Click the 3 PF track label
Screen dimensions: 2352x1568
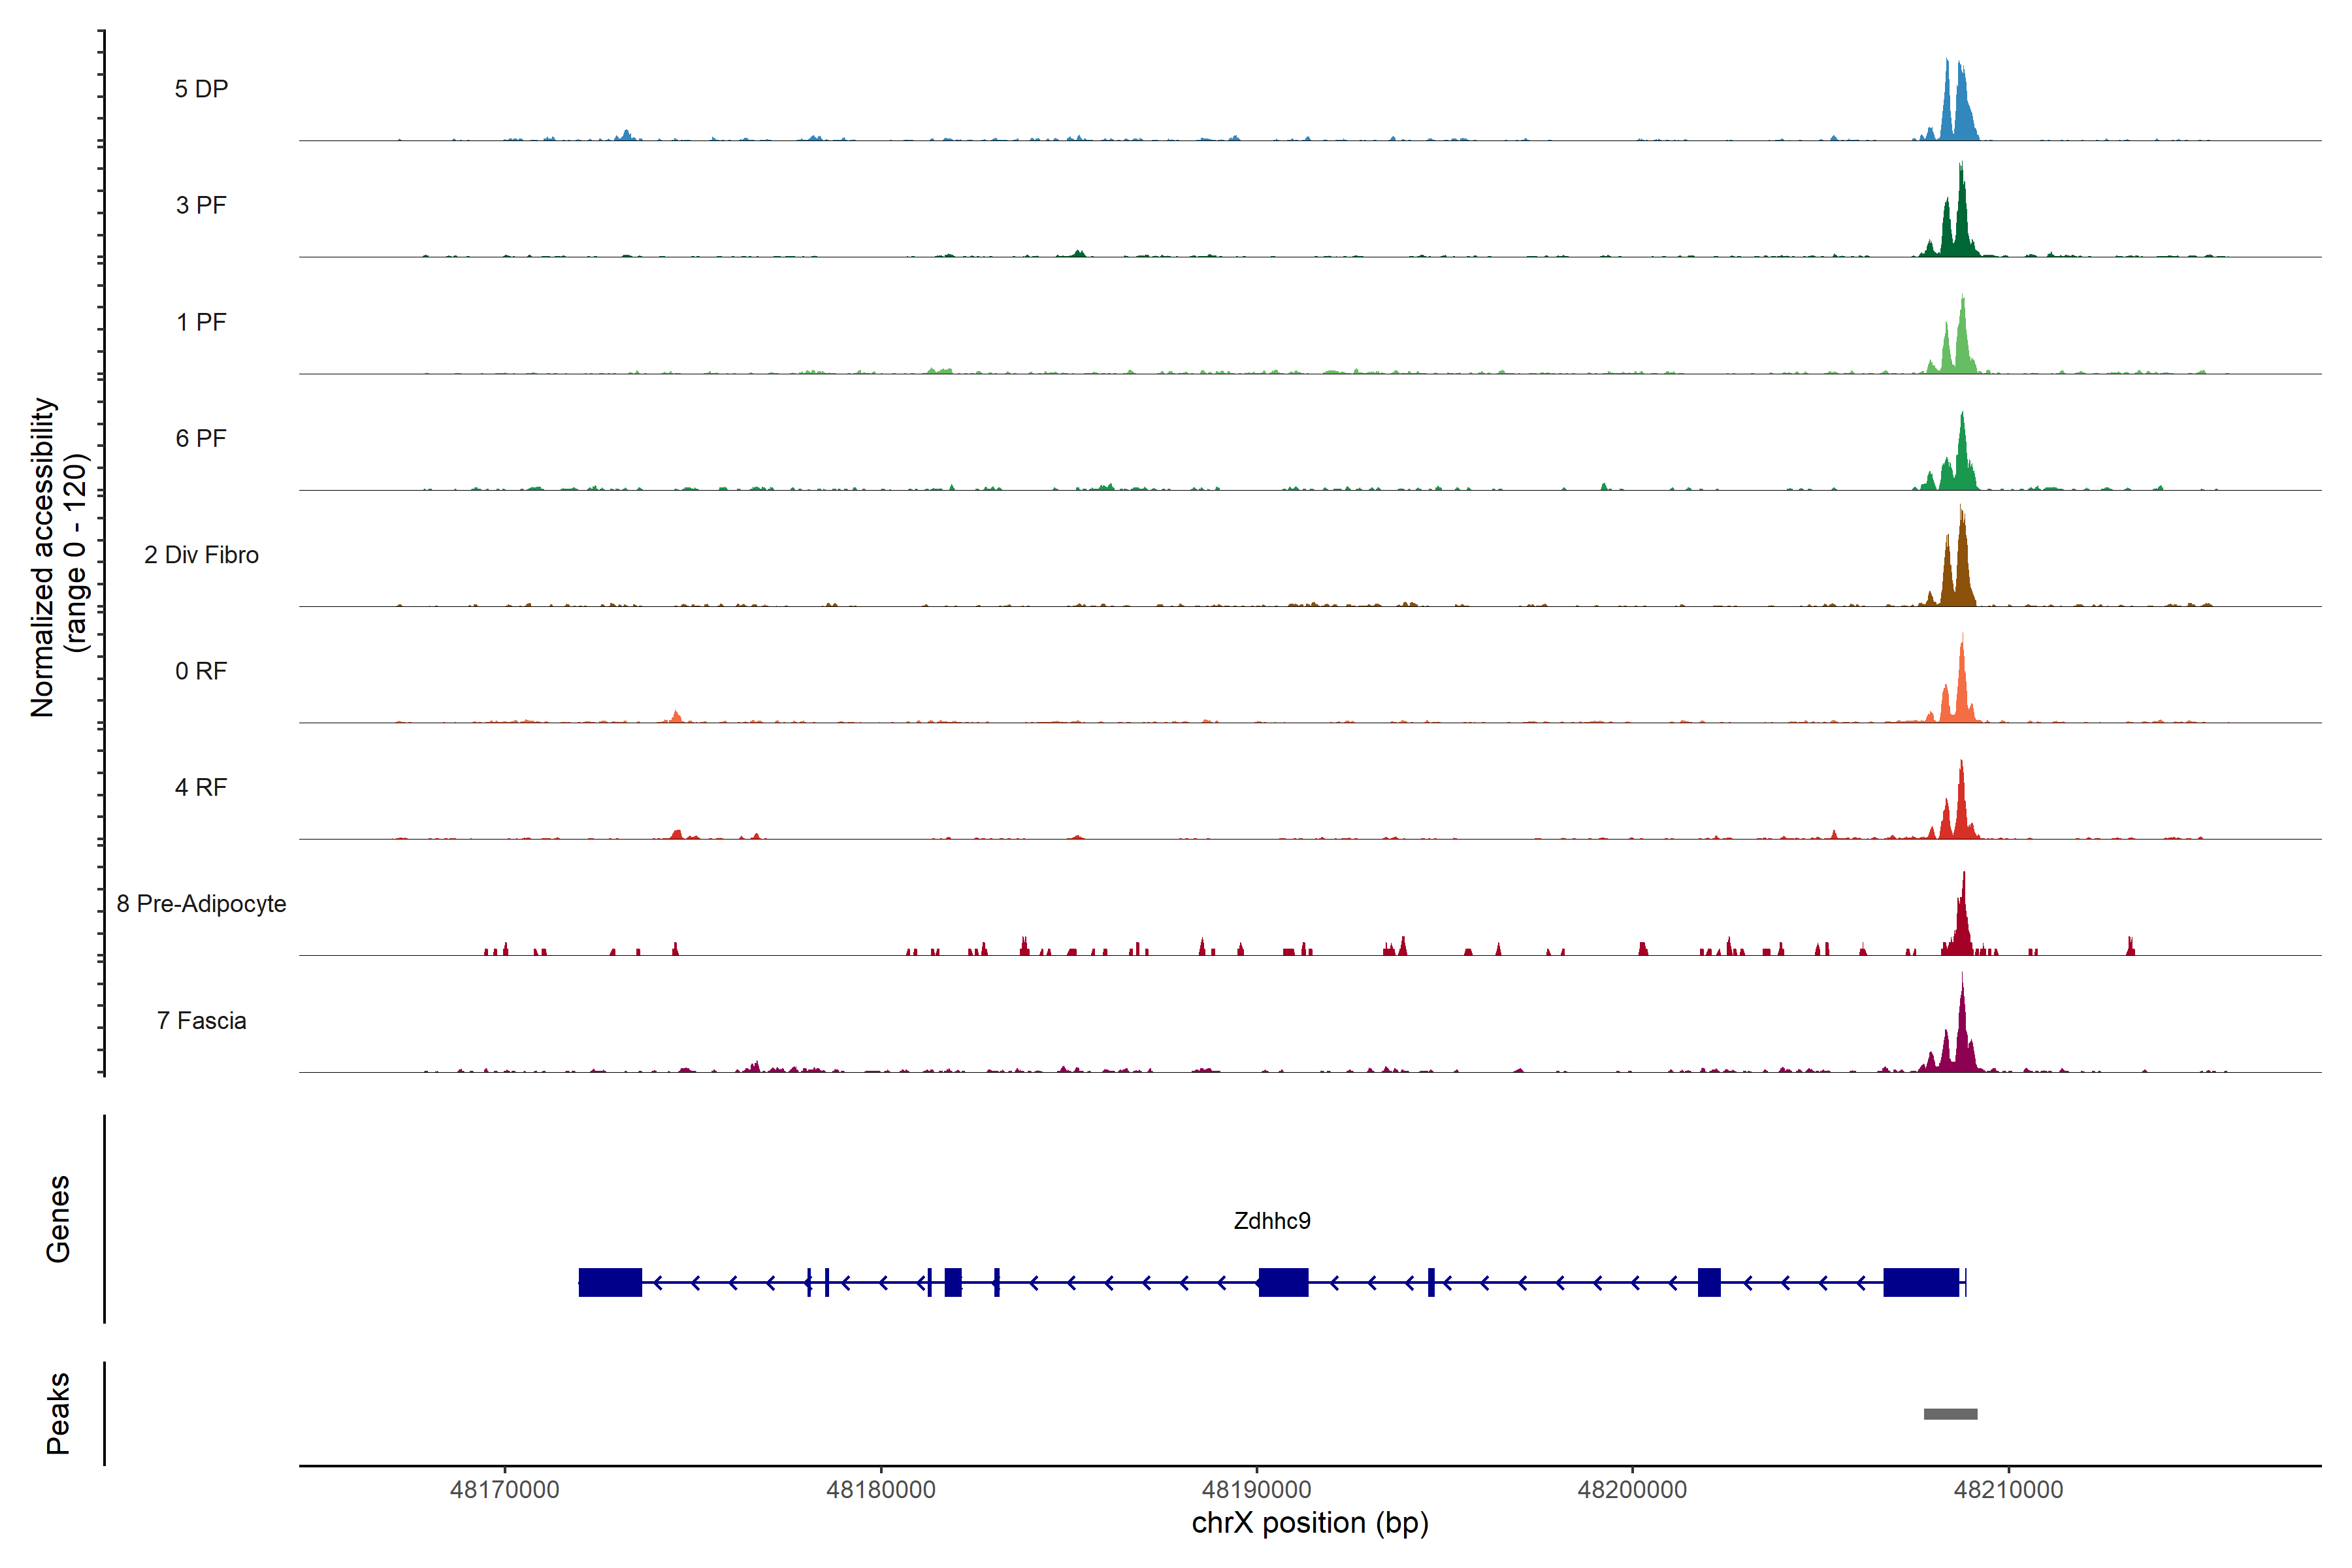point(201,205)
